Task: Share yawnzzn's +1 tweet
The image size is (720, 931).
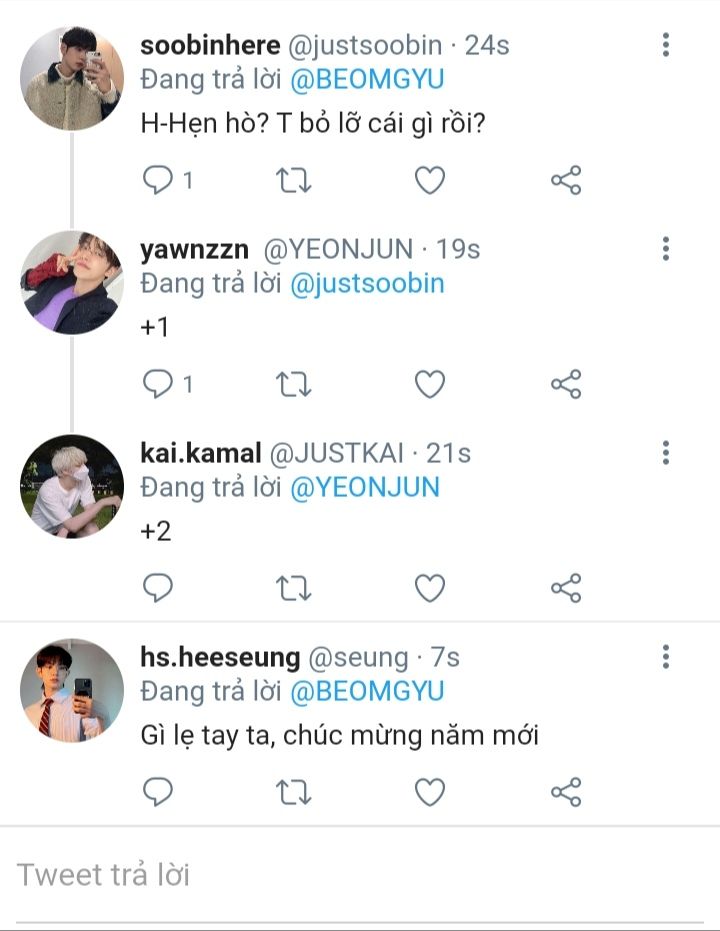Action: point(566,384)
